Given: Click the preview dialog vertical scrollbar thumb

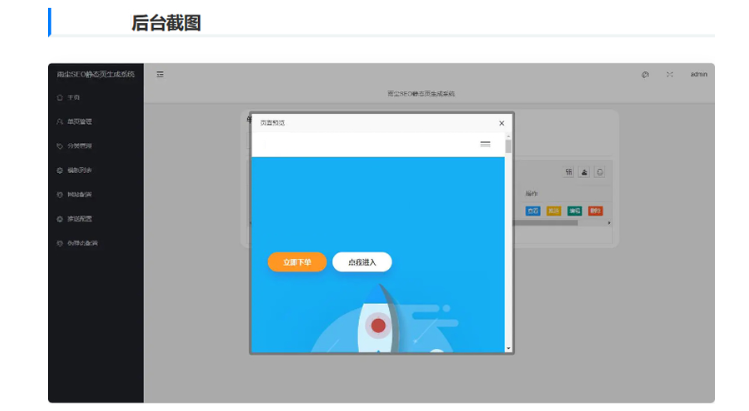Looking at the screenshot, I should [508, 146].
